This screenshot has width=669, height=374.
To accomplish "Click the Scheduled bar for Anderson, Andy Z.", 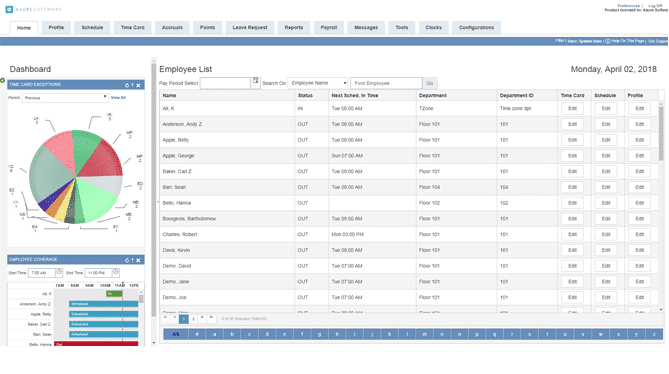I will tap(104, 304).
